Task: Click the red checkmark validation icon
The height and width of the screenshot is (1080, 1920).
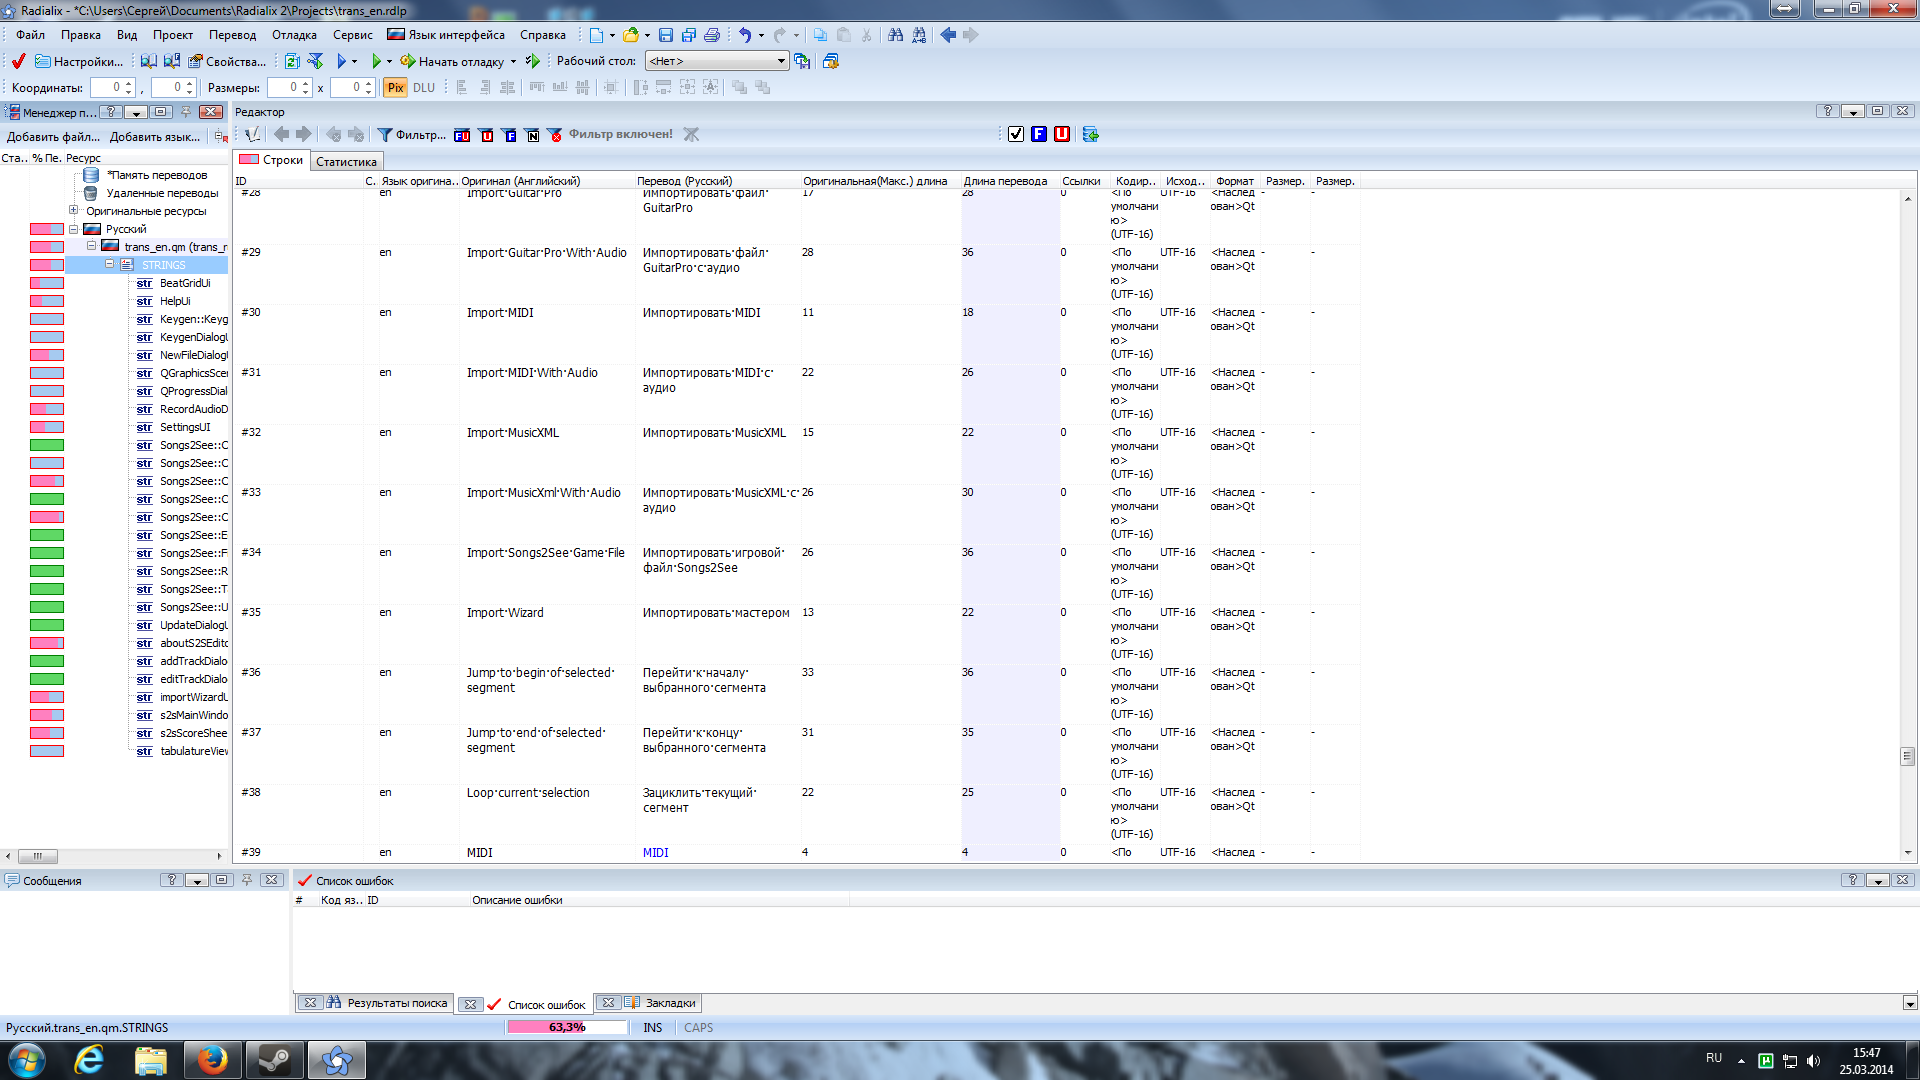Action: point(18,61)
